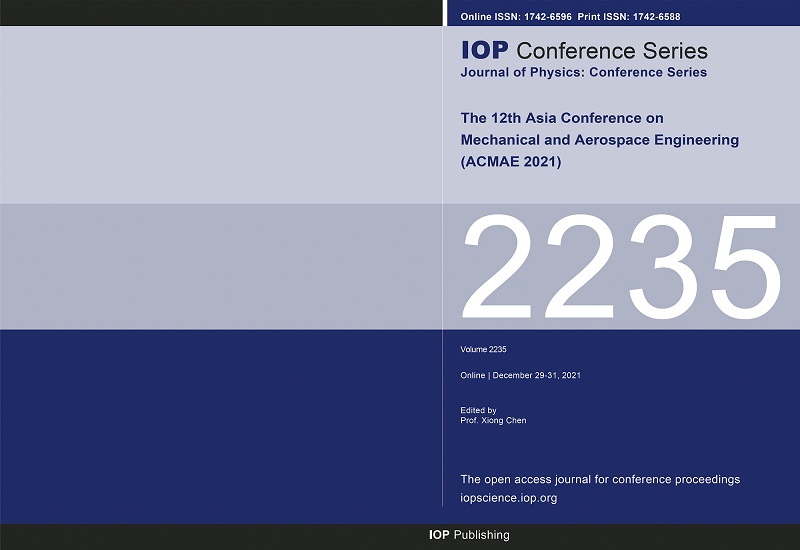Click the large 2235 volume number
Viewport: 800px width, 550px height.
pyautogui.click(x=621, y=266)
